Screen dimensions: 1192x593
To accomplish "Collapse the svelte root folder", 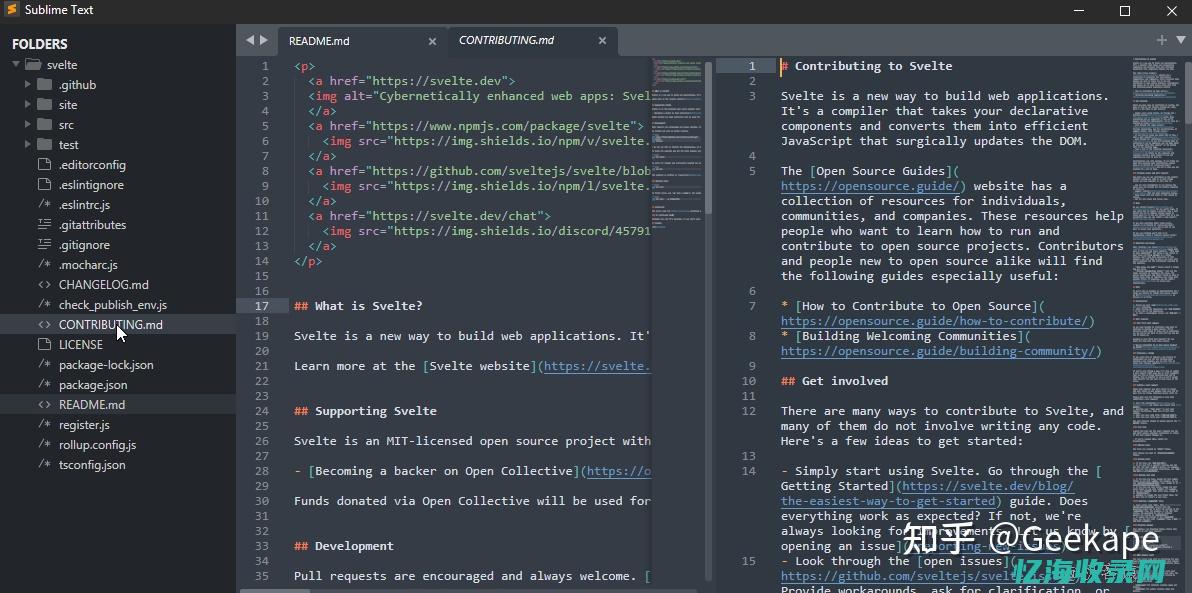I will click(x=15, y=65).
